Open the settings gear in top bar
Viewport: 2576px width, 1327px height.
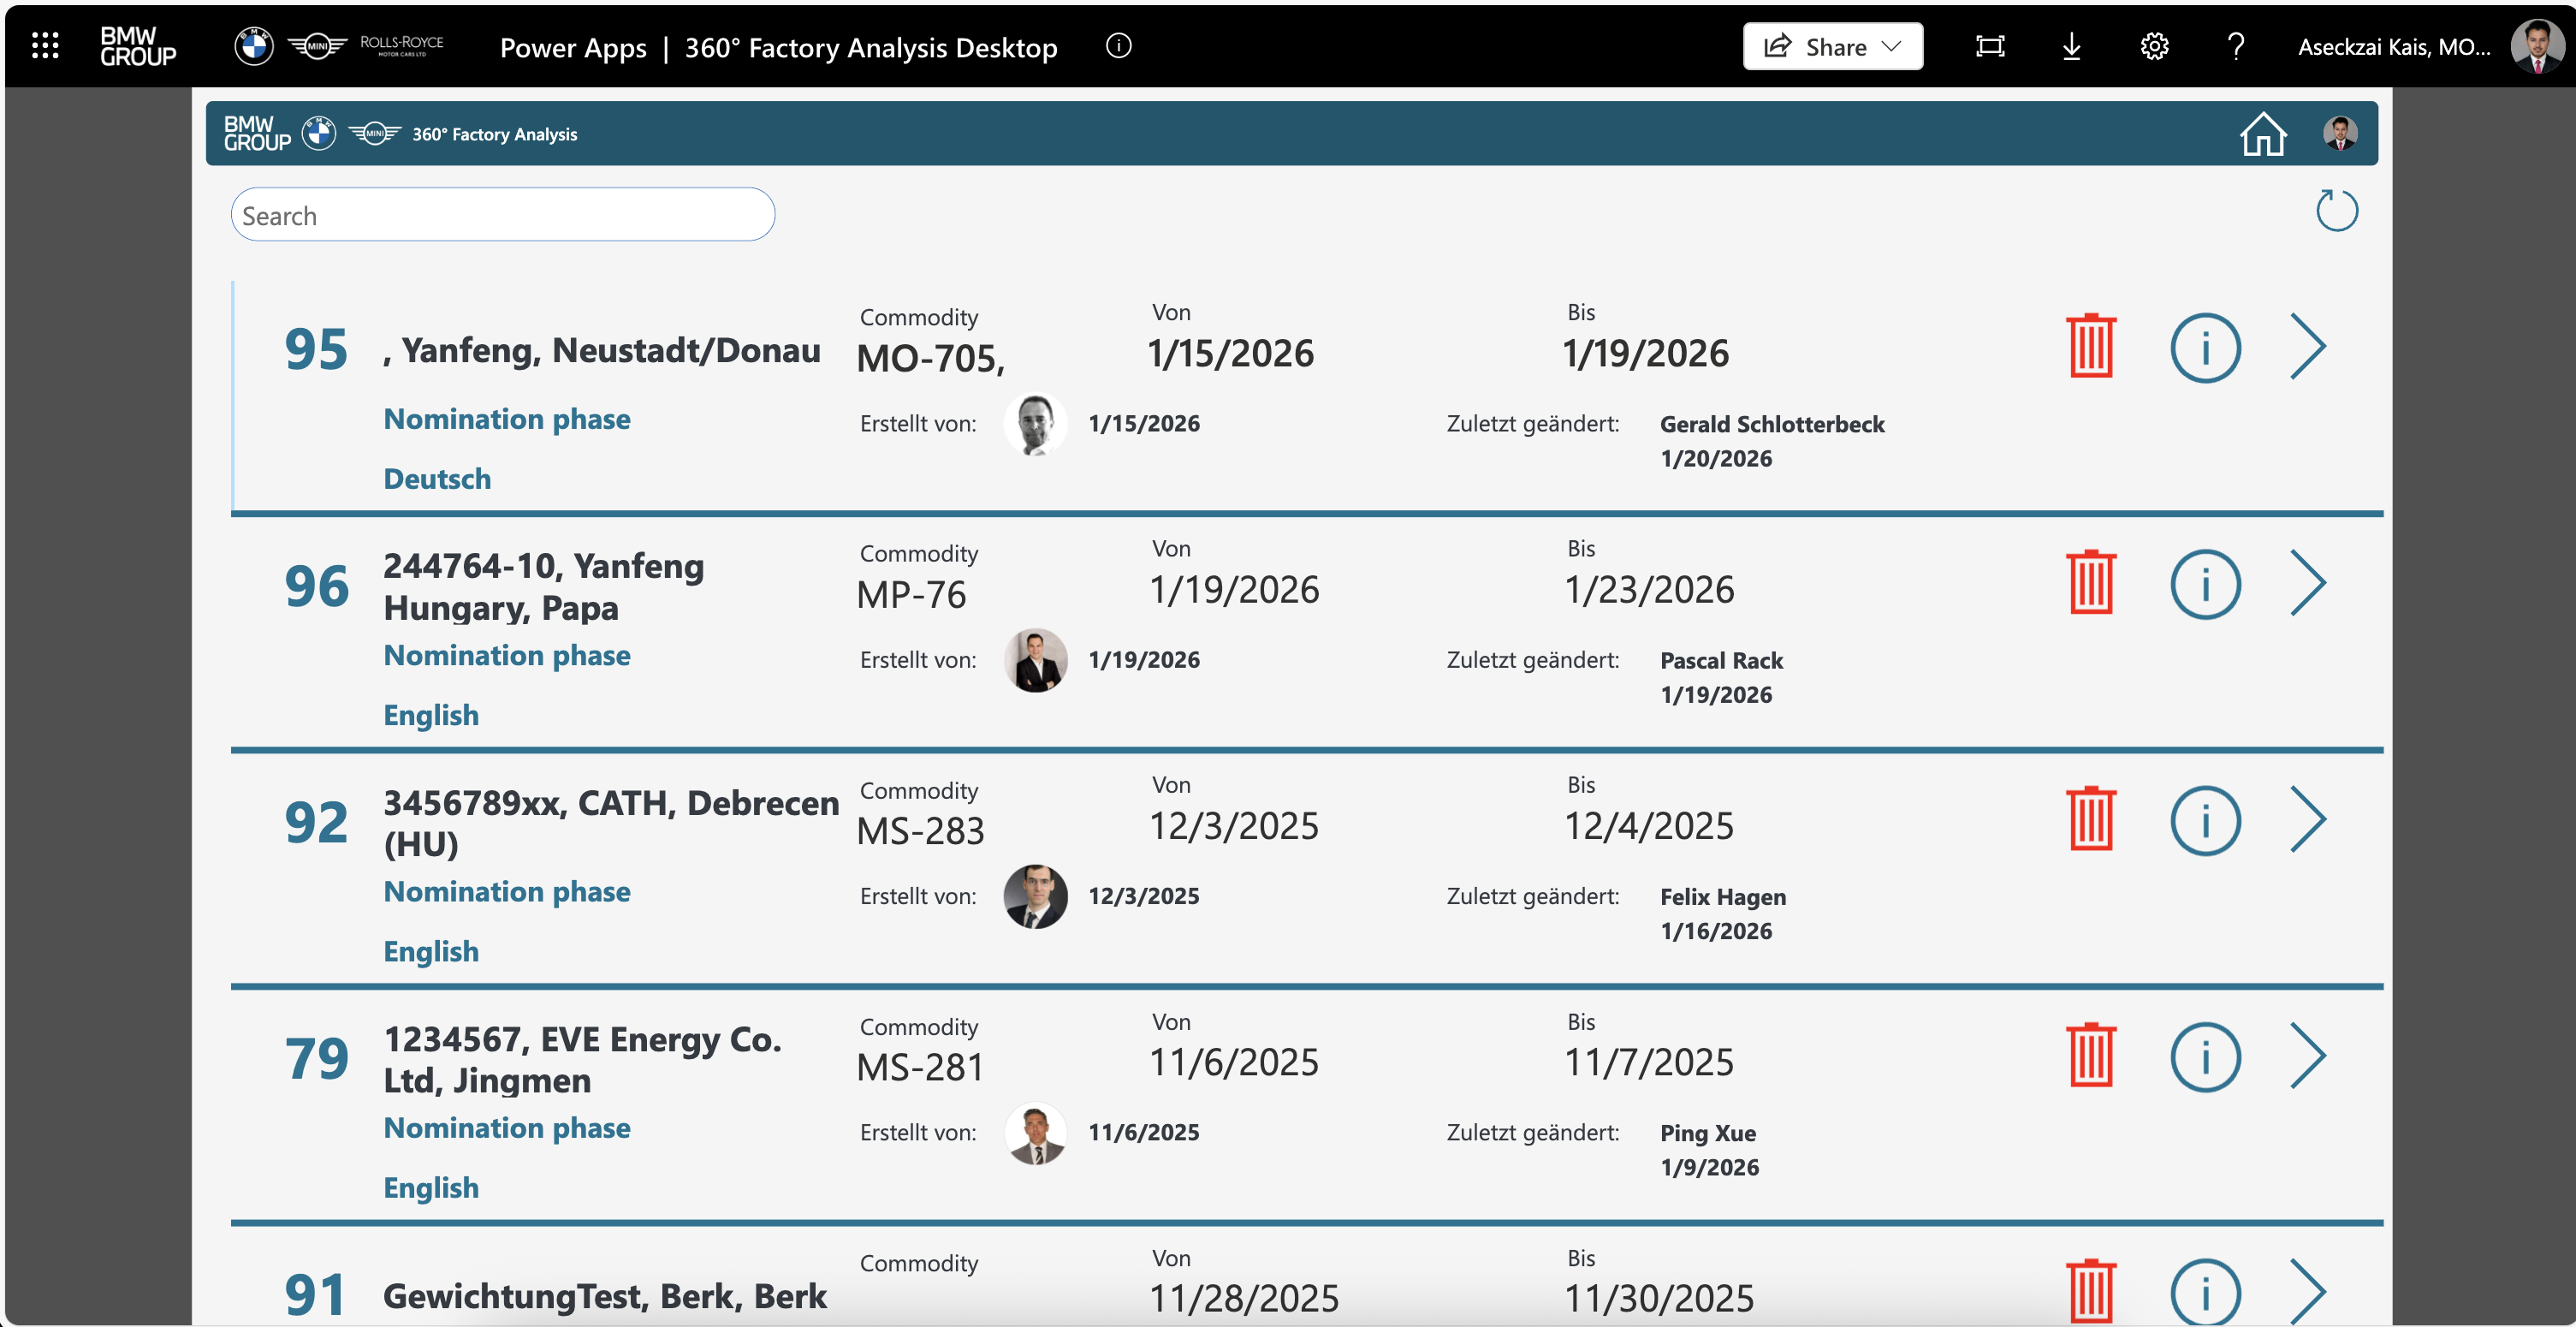point(2154,46)
